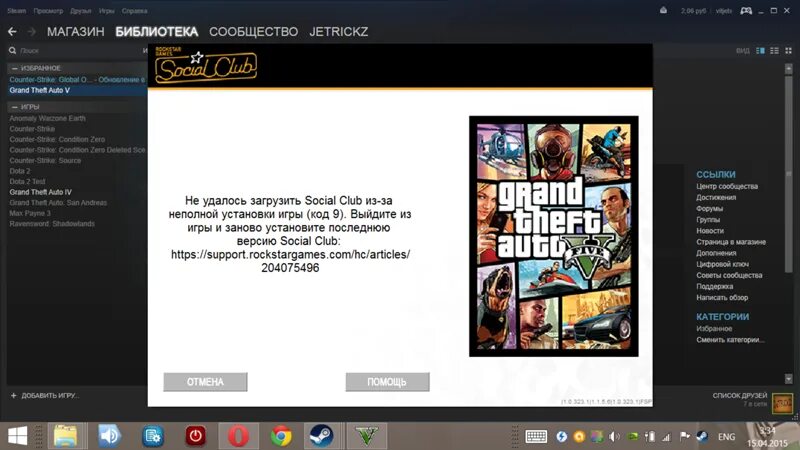Open the Поддержка link
800x450 pixels.
(x=715, y=286)
